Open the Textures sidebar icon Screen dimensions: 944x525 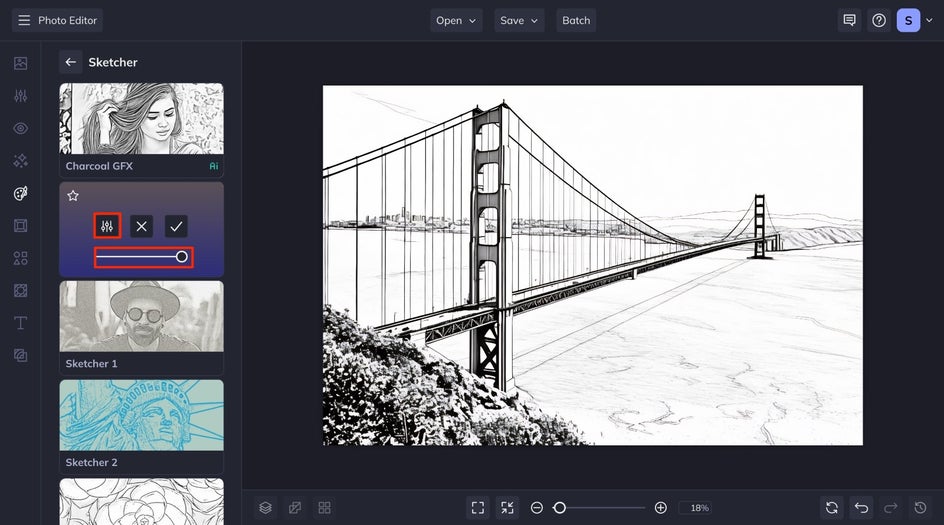(20, 291)
